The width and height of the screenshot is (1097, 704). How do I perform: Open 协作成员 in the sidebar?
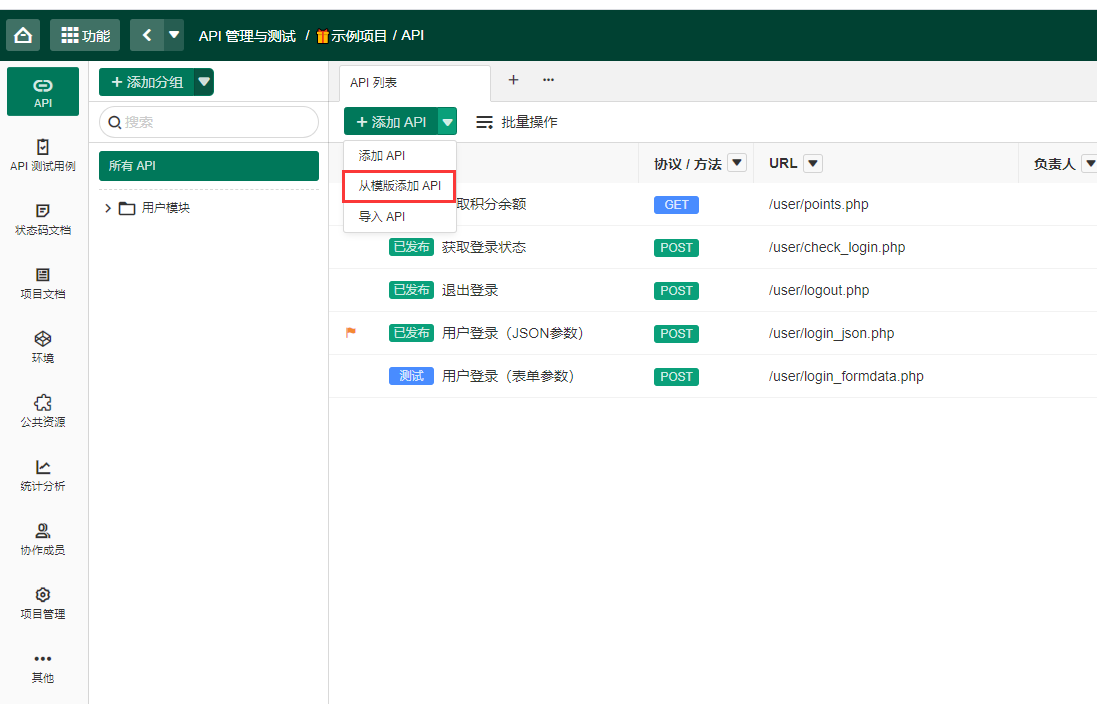[42, 539]
